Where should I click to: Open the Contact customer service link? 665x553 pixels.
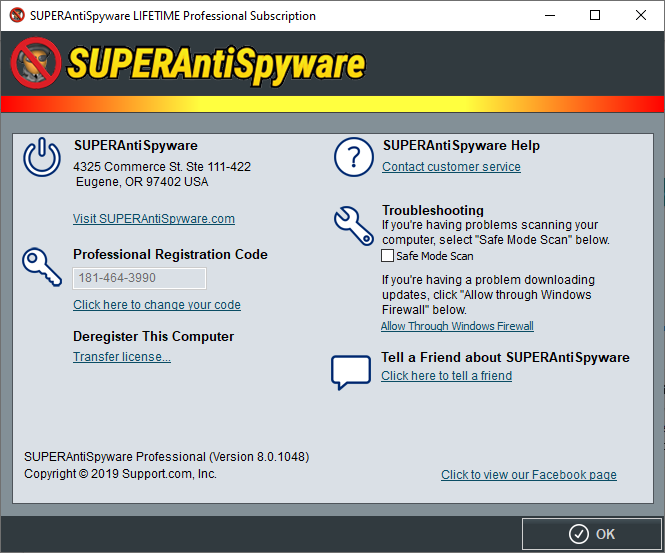(451, 167)
